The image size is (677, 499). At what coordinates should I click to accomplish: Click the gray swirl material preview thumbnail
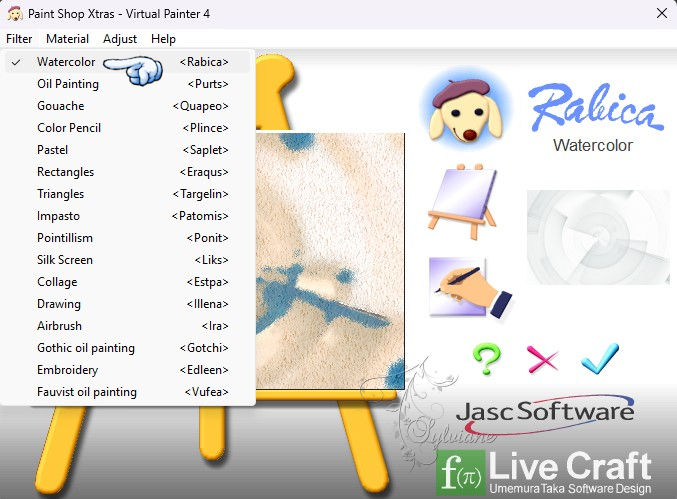(x=598, y=237)
